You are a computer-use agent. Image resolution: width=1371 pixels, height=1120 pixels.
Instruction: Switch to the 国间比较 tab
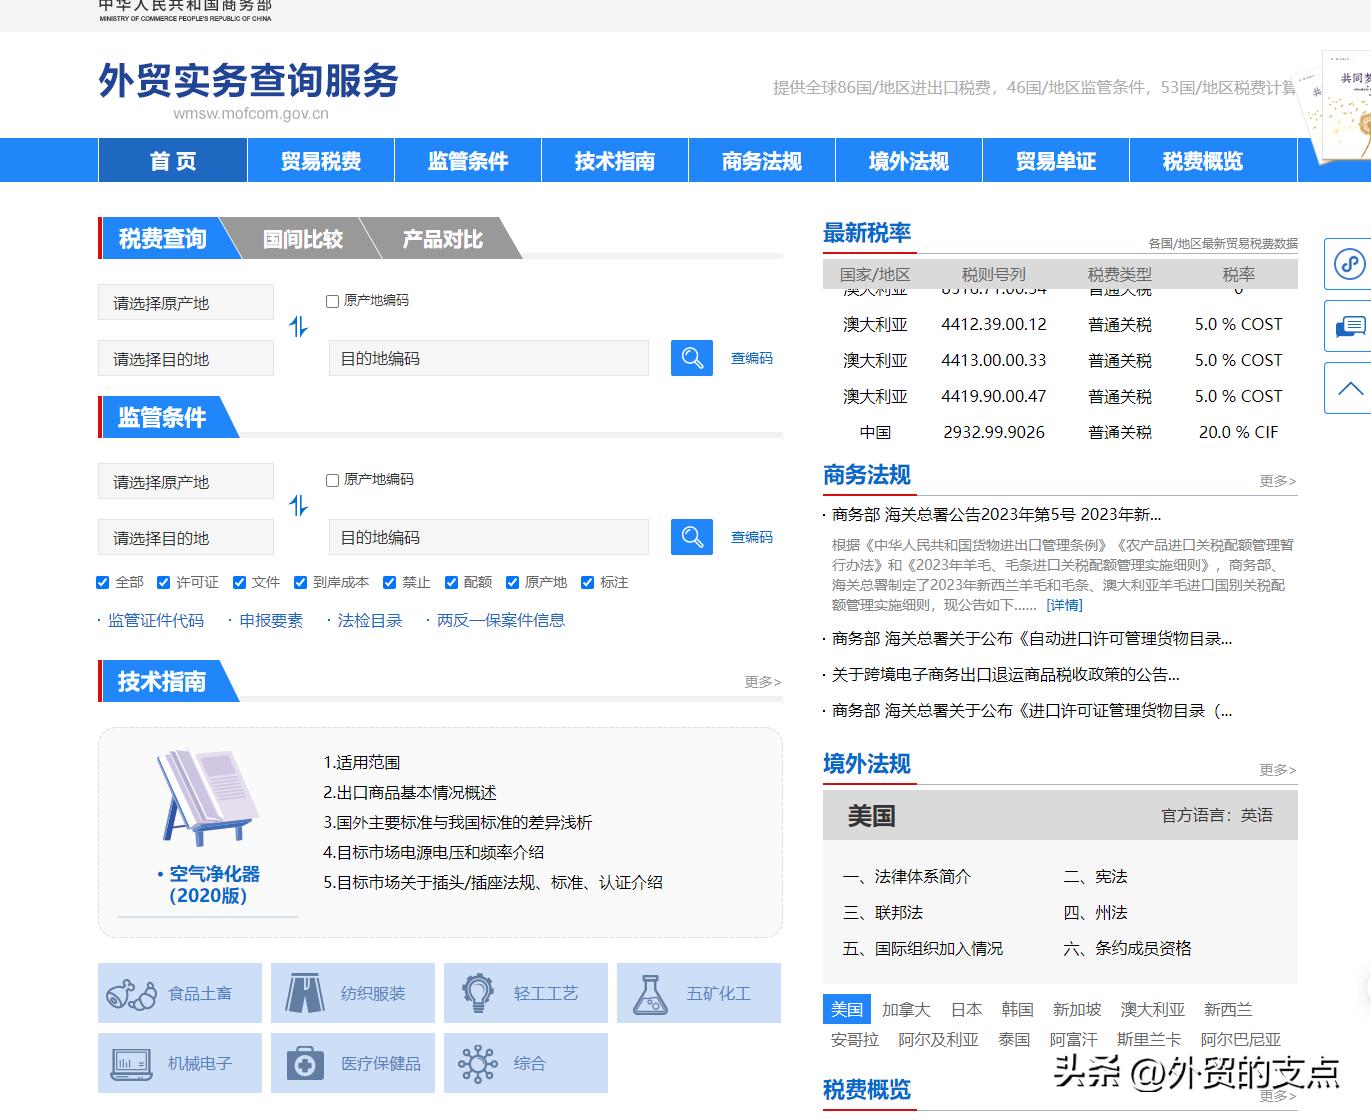(x=302, y=239)
